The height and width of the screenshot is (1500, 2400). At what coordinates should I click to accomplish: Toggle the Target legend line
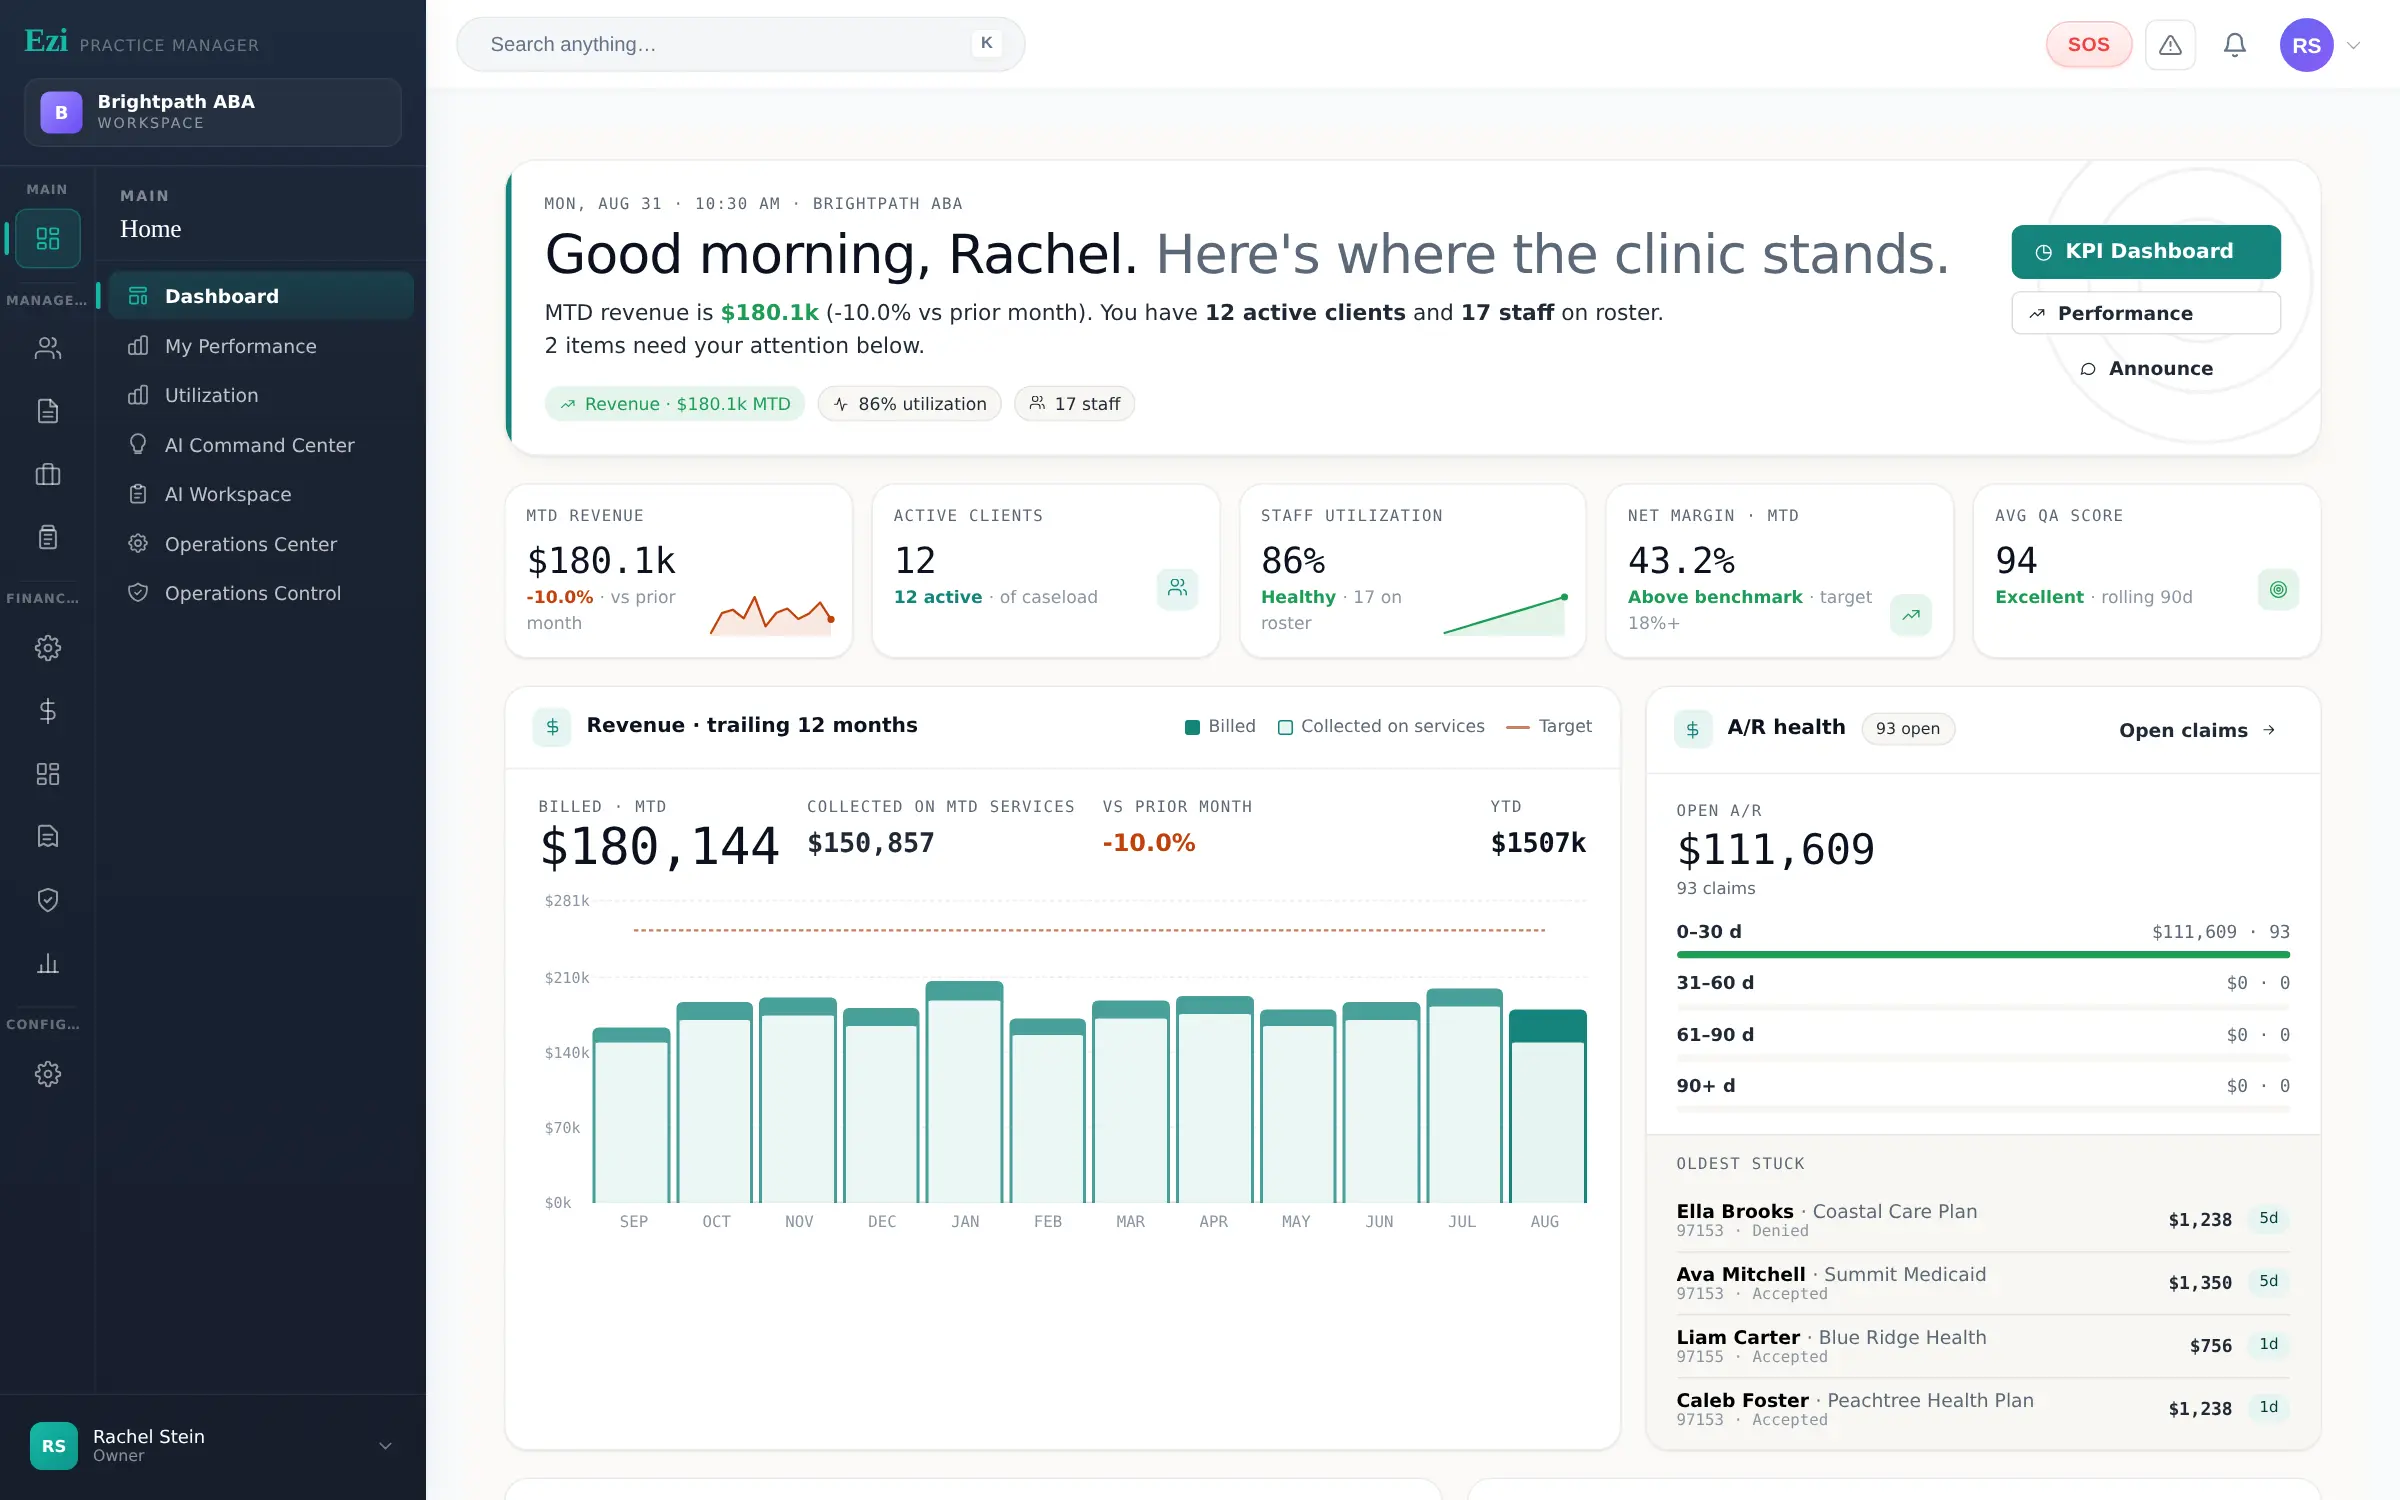click(x=1549, y=726)
